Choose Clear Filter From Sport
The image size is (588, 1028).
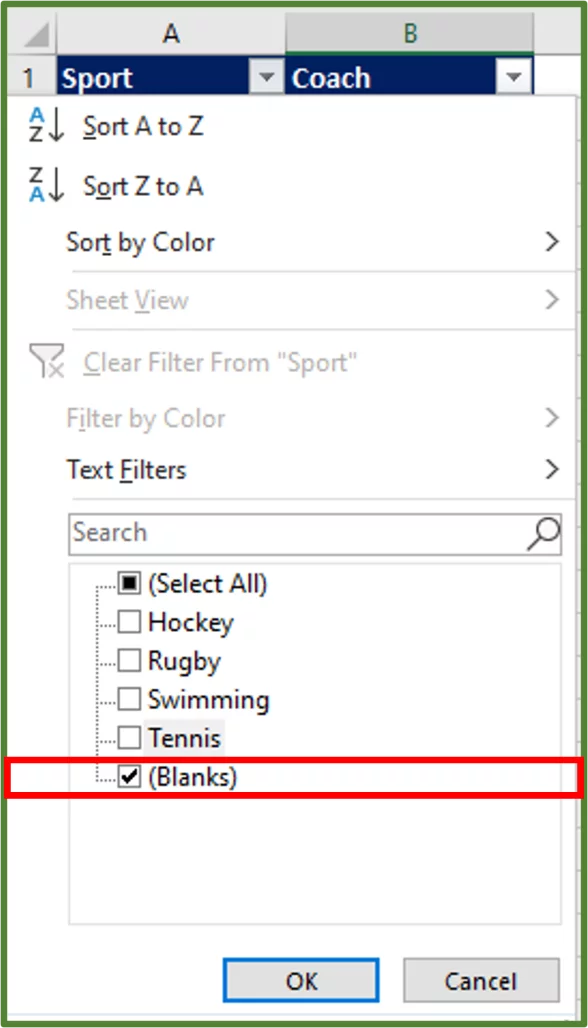(x=220, y=362)
